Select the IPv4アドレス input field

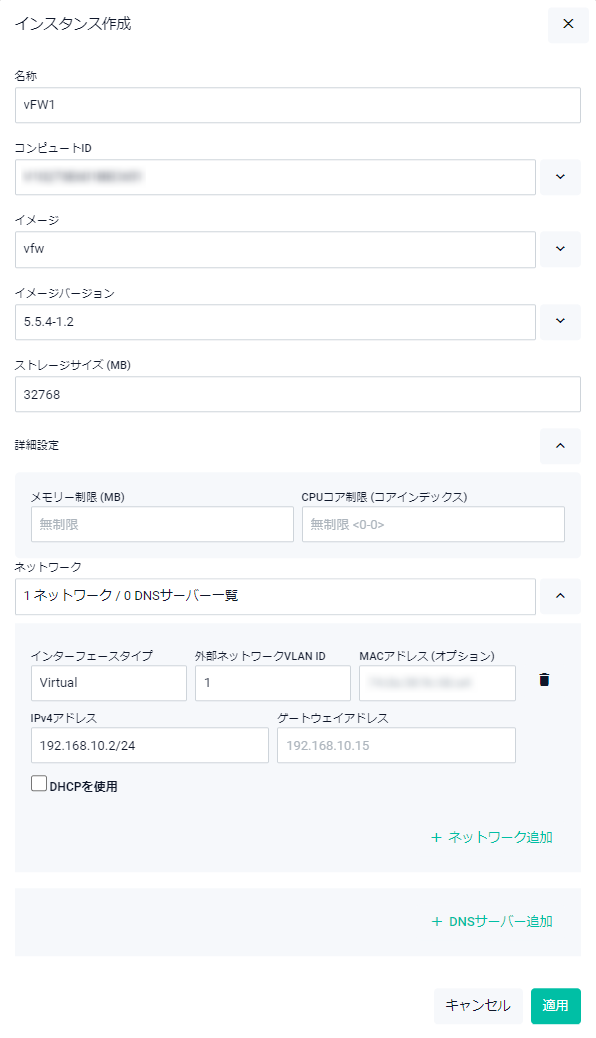(150, 745)
